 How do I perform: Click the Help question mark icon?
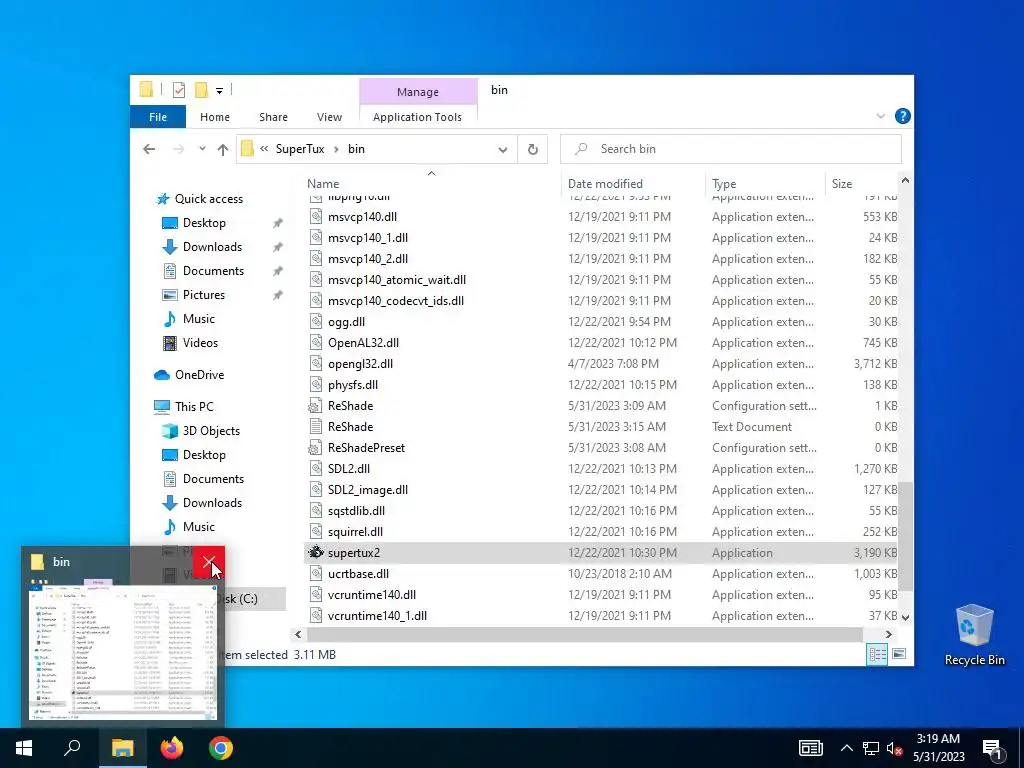point(903,116)
